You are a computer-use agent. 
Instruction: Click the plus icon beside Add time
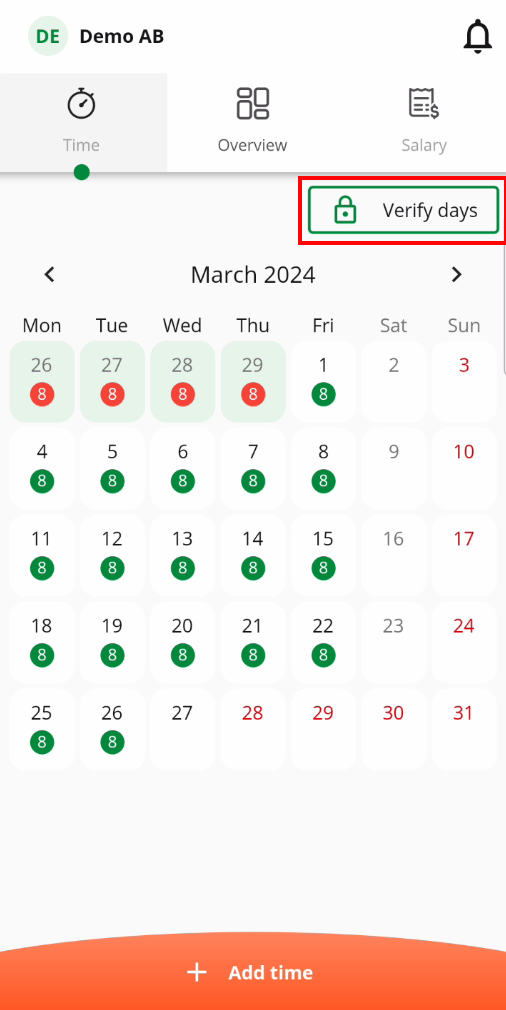(x=197, y=972)
